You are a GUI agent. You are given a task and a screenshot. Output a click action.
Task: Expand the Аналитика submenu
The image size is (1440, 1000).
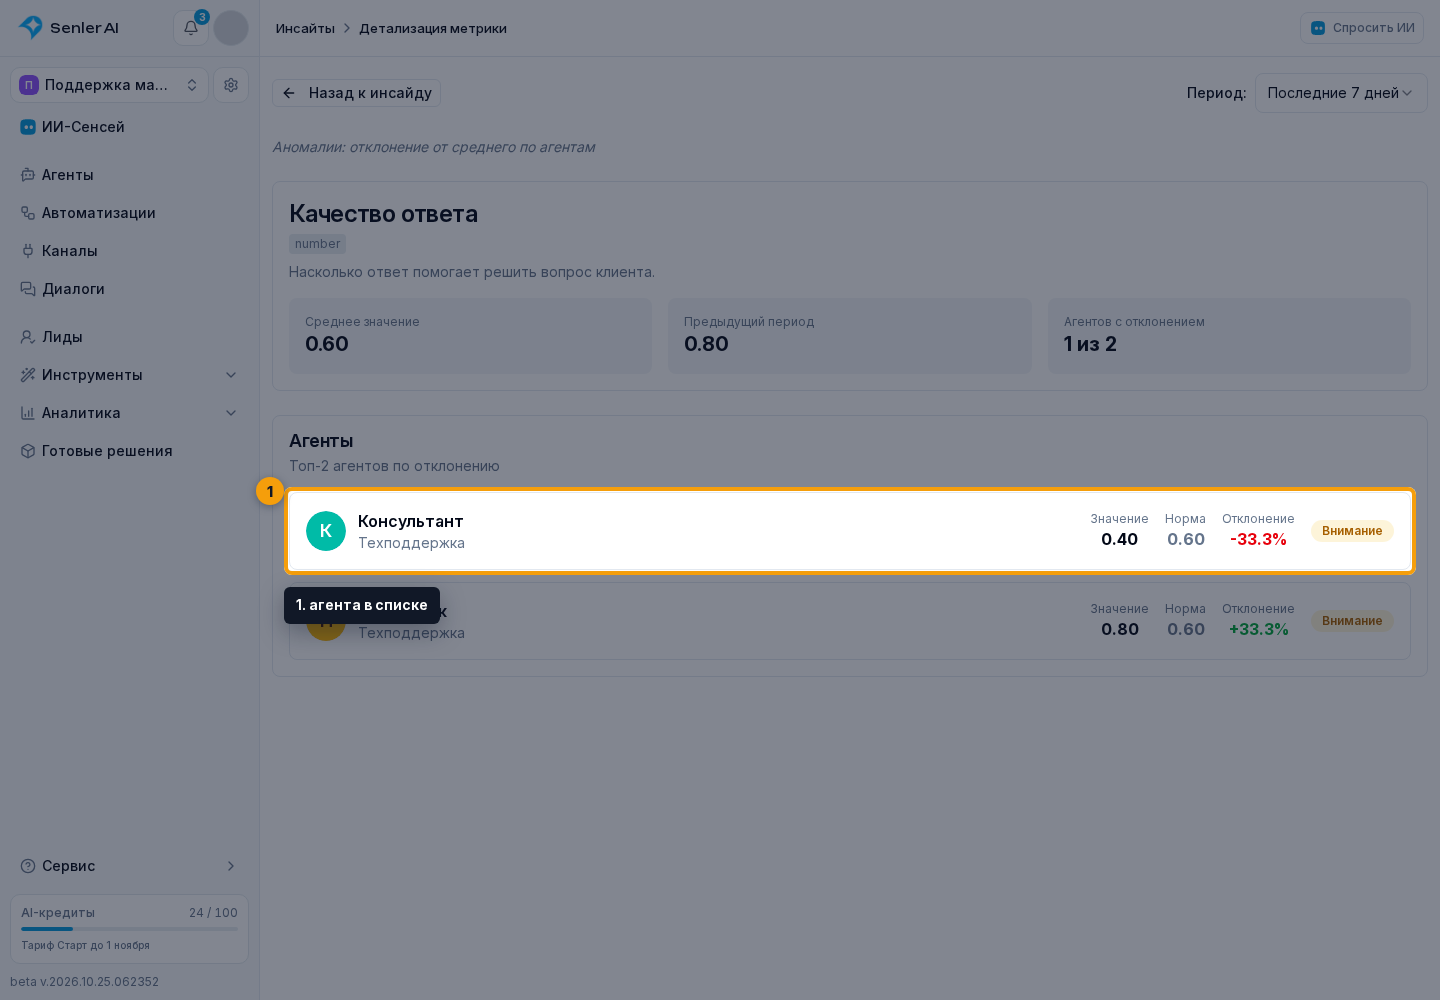(x=130, y=413)
